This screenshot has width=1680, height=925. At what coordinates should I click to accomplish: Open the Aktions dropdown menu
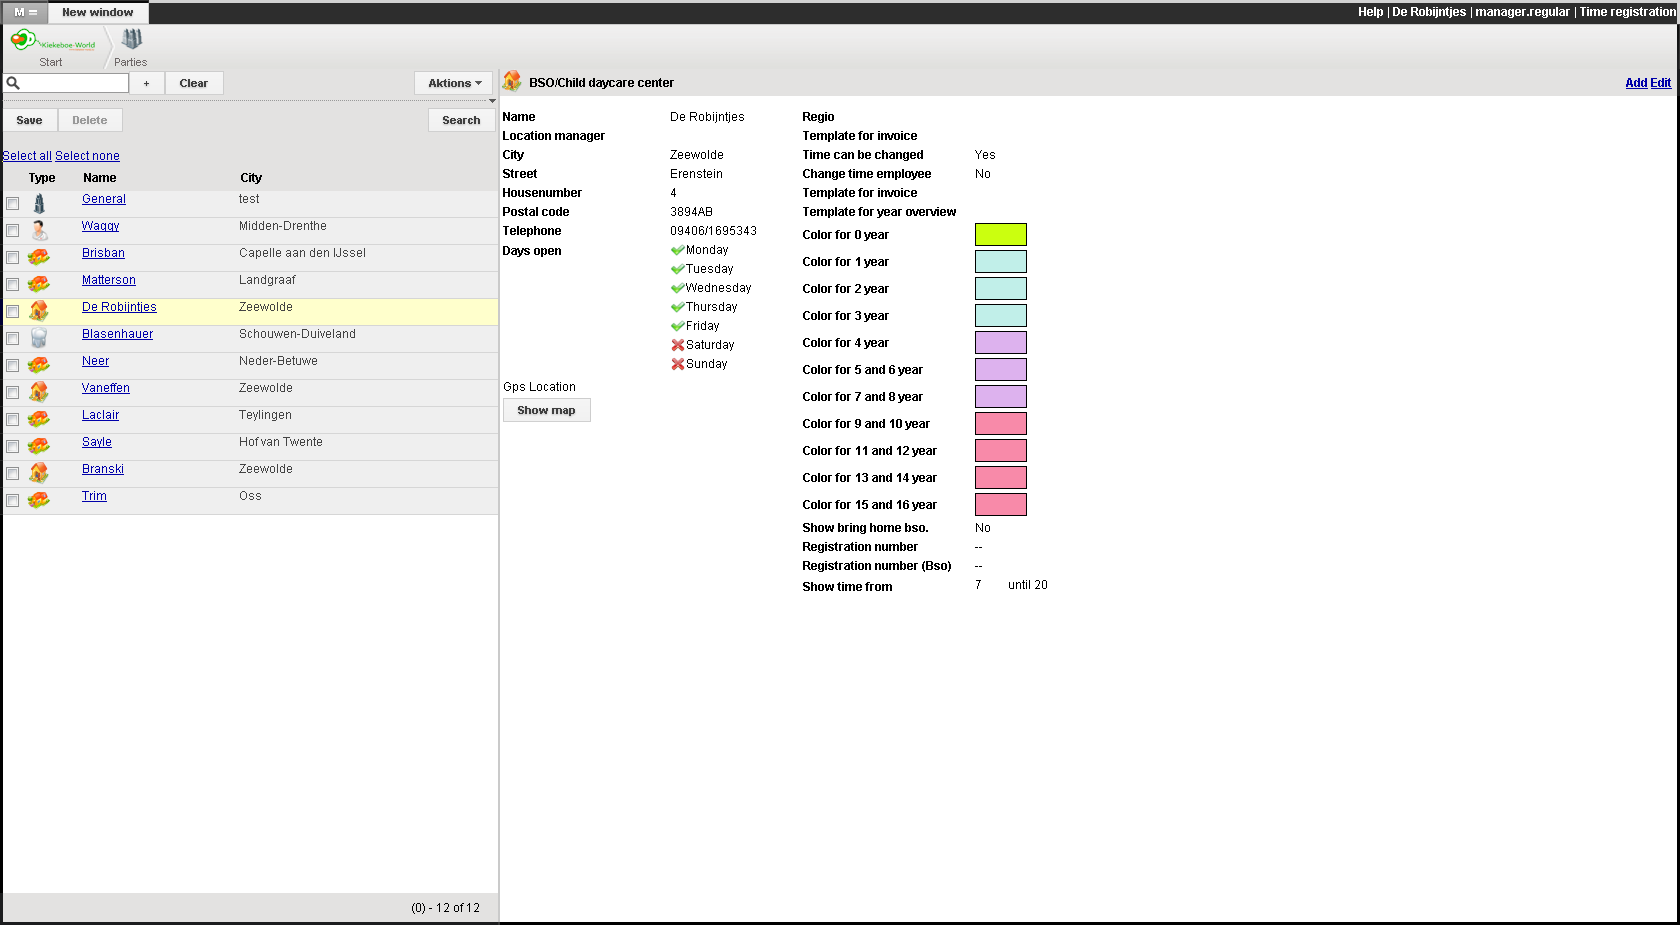(454, 83)
